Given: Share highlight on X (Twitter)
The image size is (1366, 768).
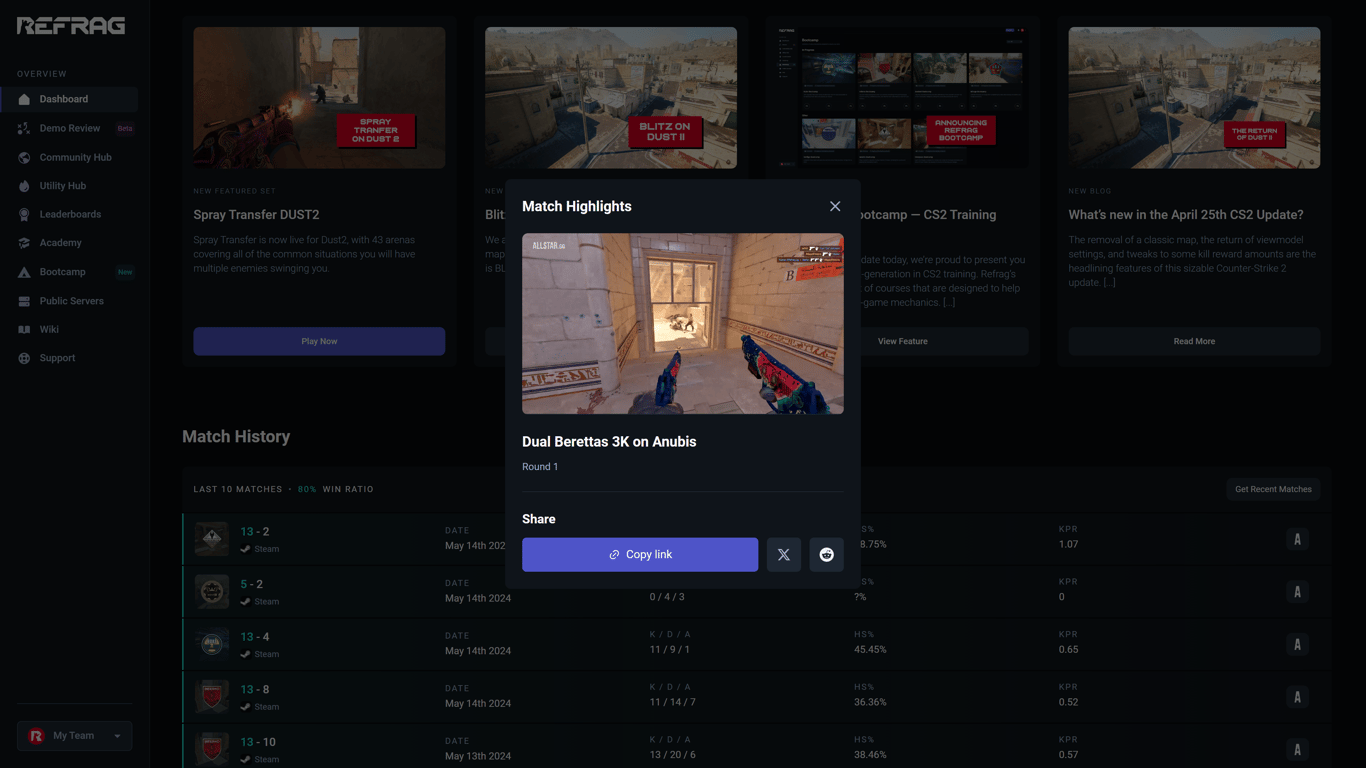Looking at the screenshot, I should tap(784, 555).
